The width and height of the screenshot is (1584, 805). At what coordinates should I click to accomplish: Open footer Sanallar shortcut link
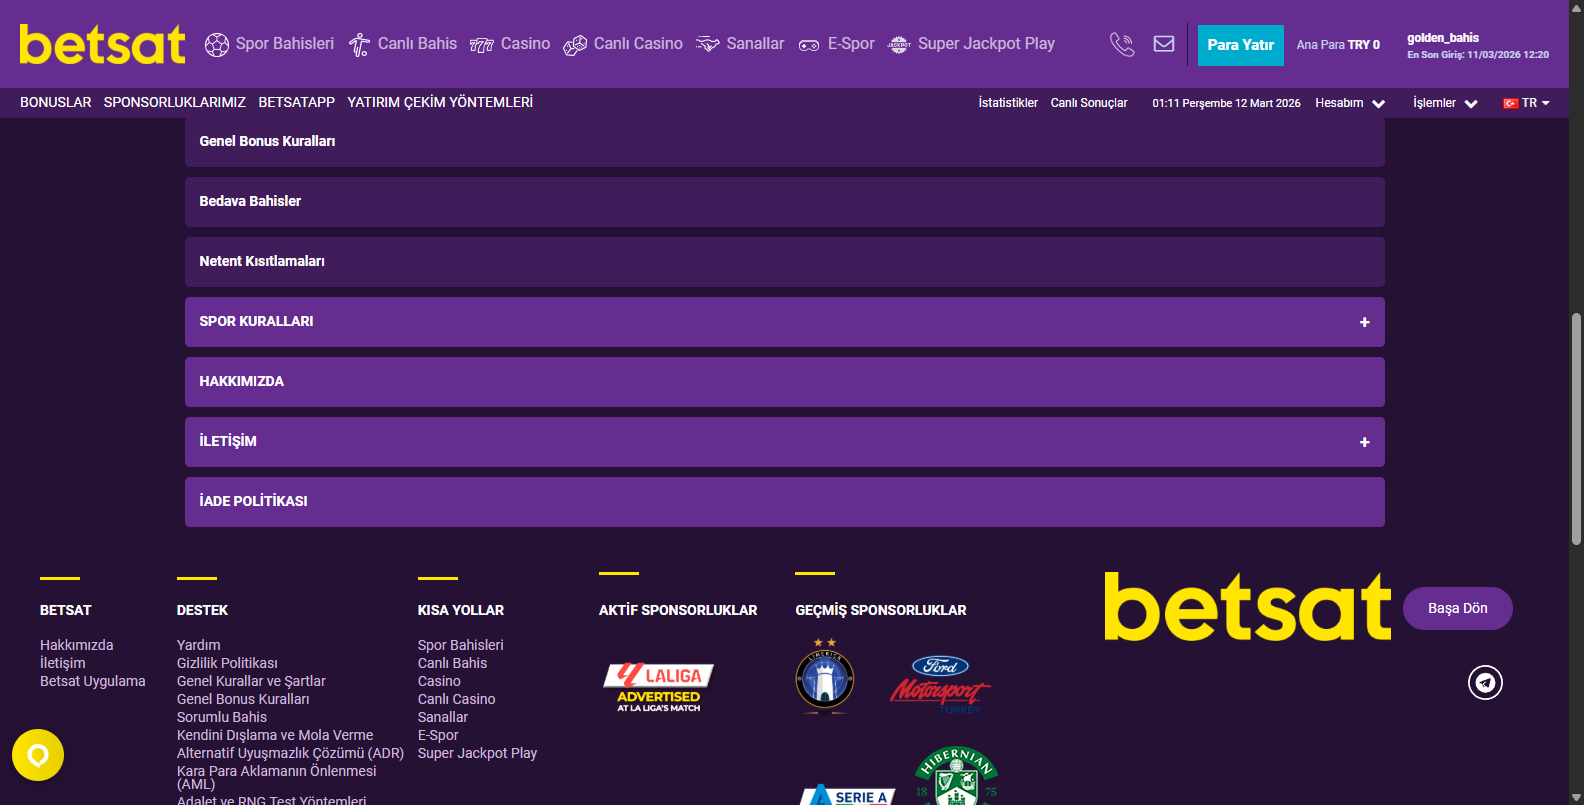tap(443, 717)
